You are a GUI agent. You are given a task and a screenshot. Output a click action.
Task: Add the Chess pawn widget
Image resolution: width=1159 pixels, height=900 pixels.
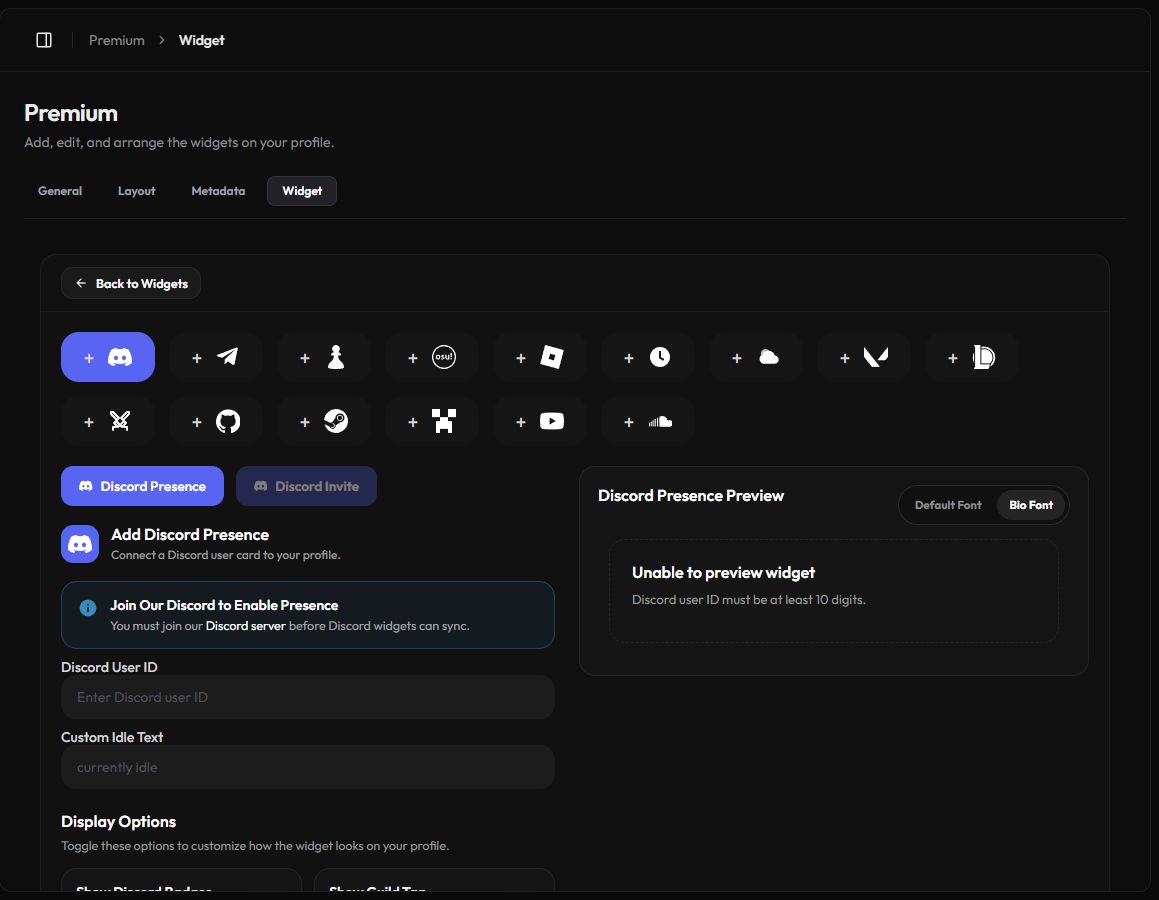[x=324, y=357]
